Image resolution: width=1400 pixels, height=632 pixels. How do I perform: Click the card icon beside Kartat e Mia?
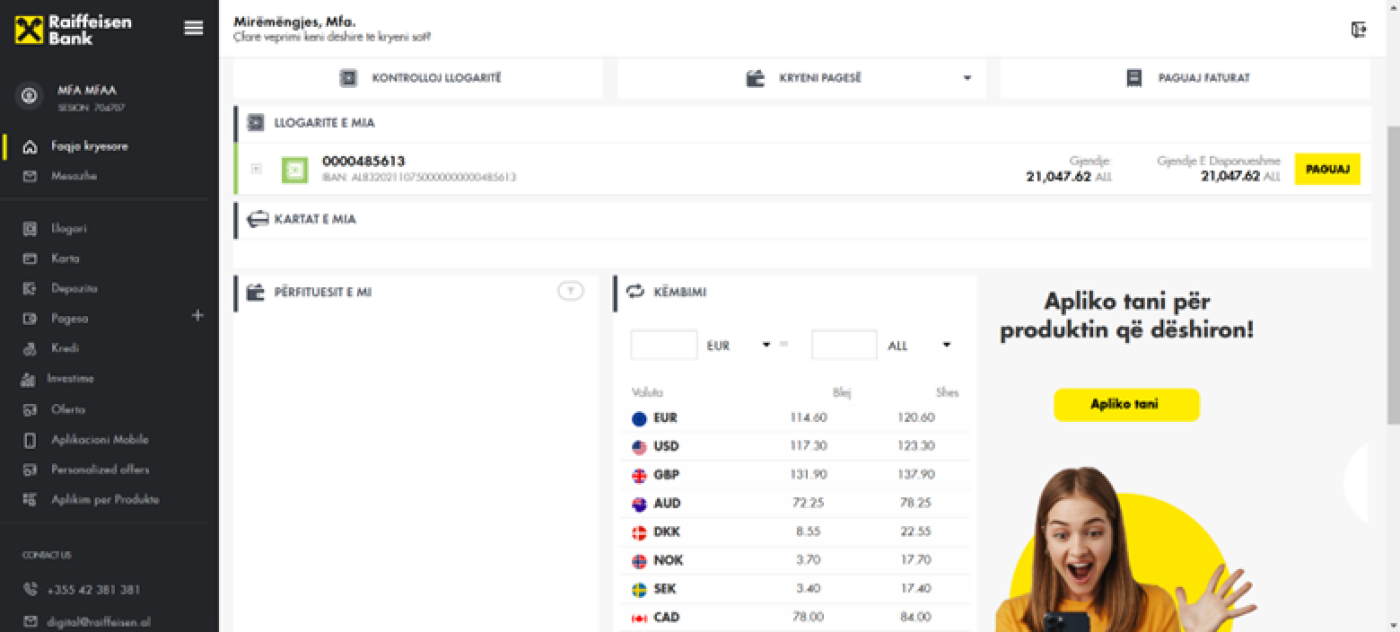pos(258,219)
